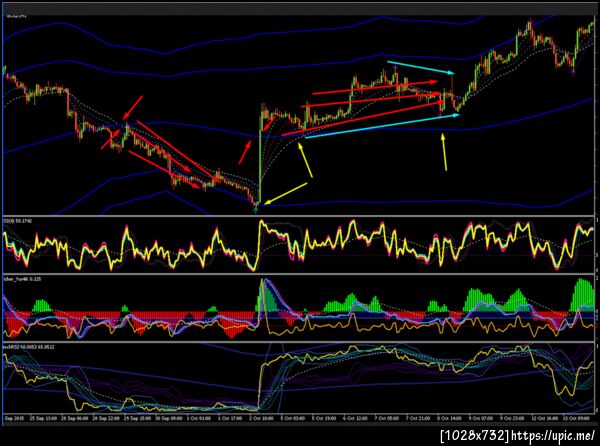
Task: Click the 5 Oct 19:00 time axis label
Action: click(x=324, y=418)
